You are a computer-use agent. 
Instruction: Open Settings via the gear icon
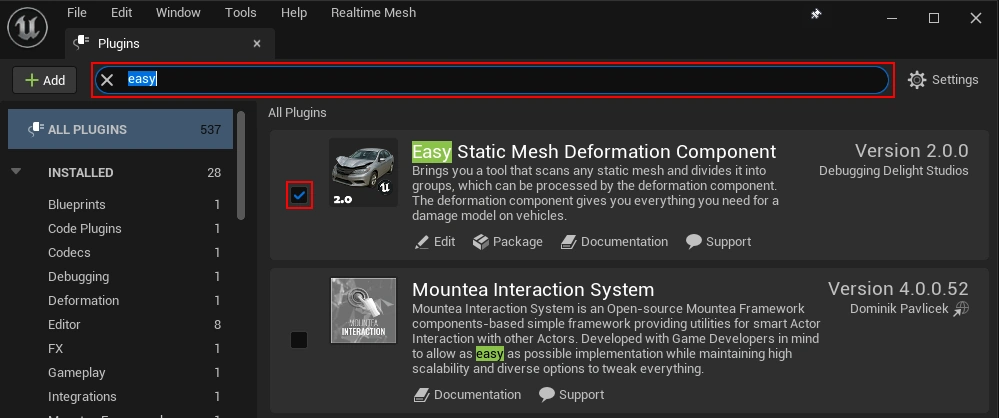pyautogui.click(x=917, y=80)
